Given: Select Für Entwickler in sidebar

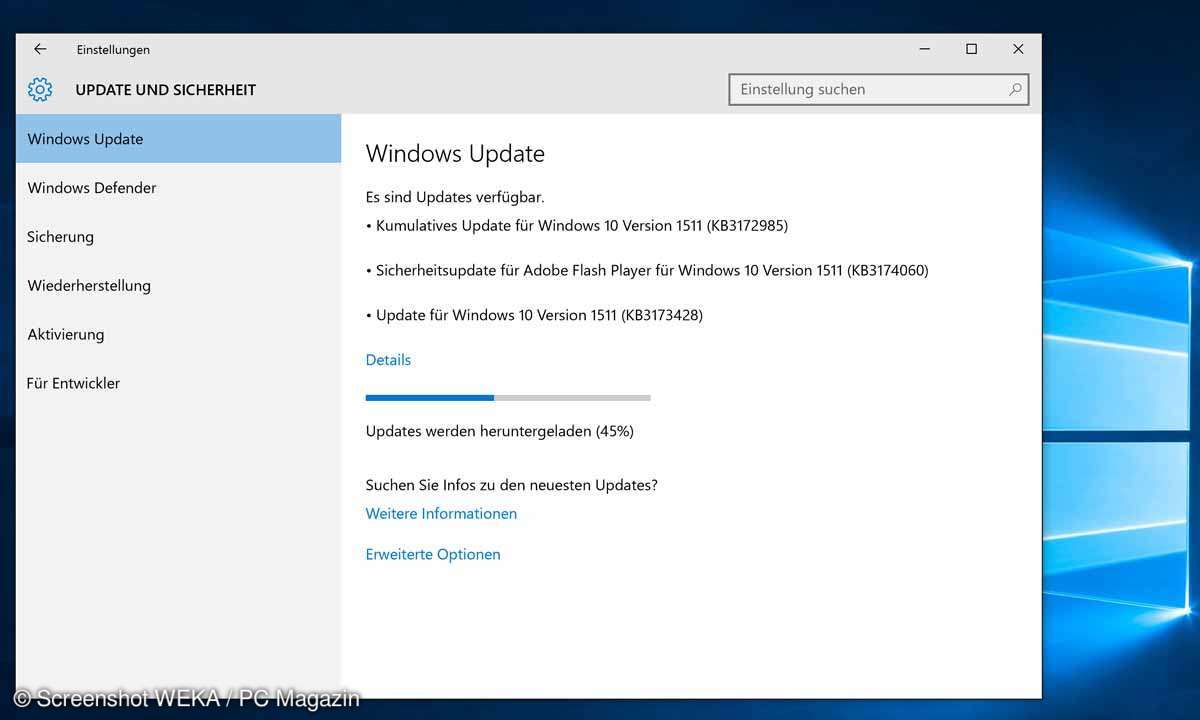Looking at the screenshot, I should click(x=178, y=383).
